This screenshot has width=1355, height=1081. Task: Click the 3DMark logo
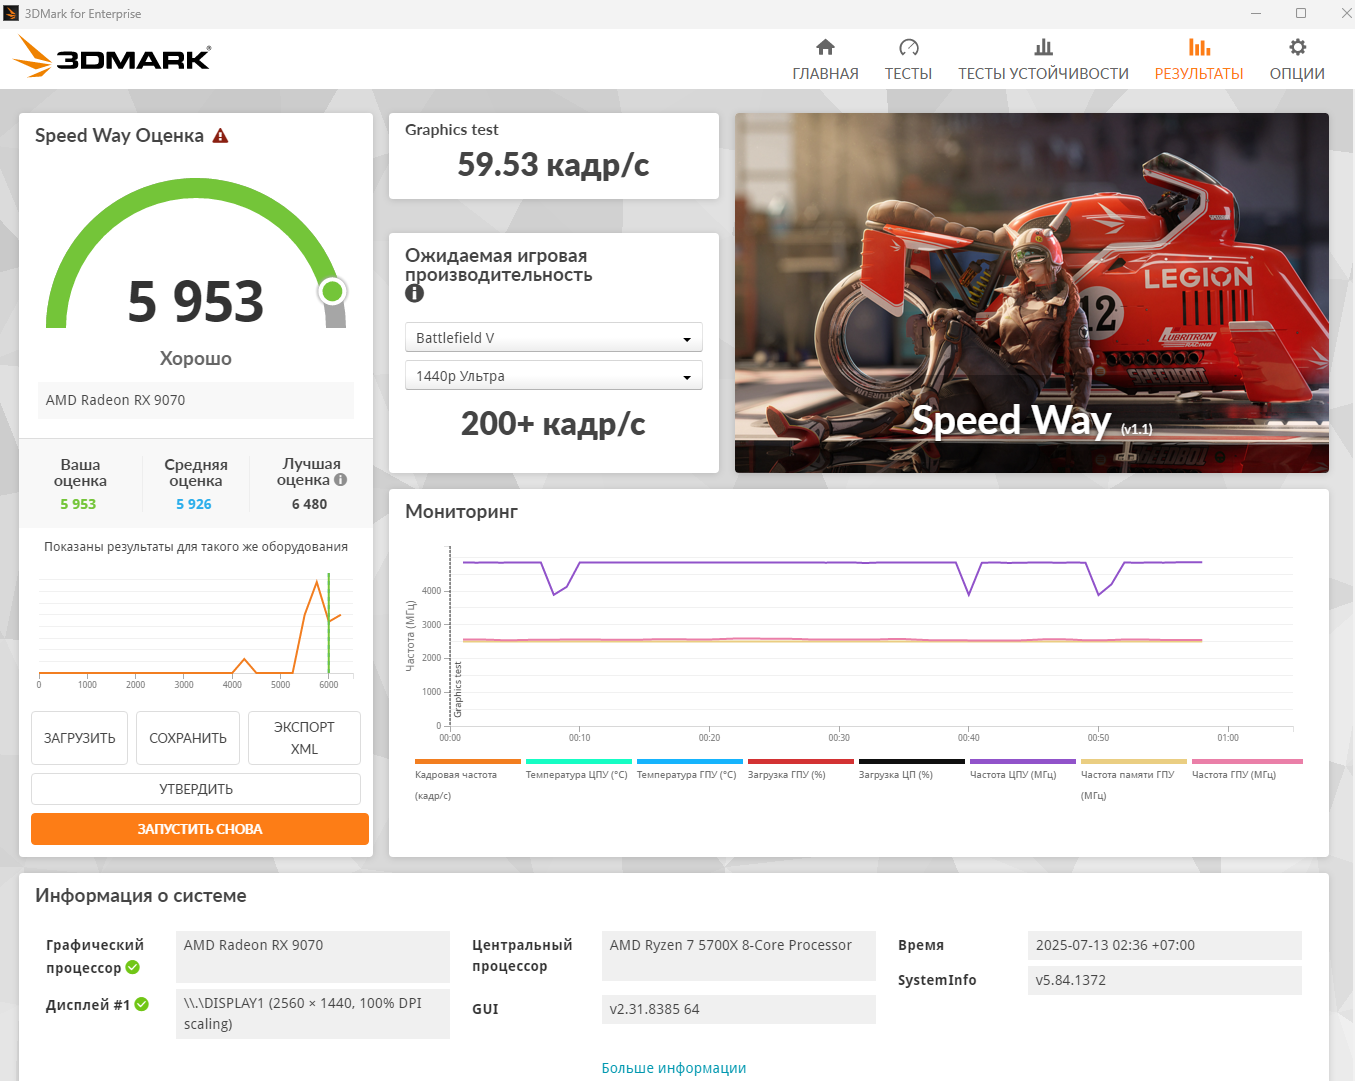pos(112,57)
